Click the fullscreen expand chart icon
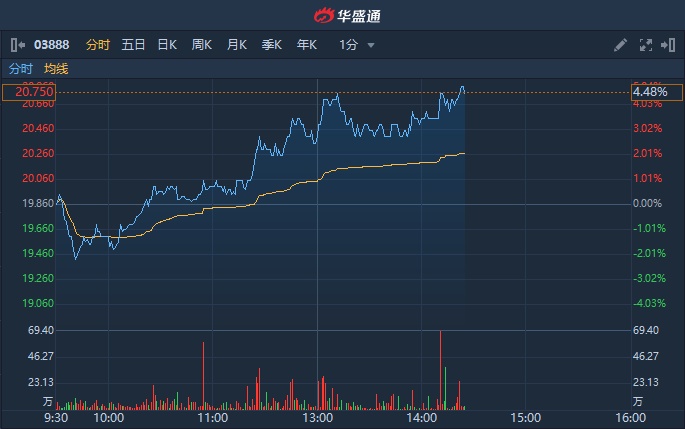The image size is (685, 429). 645,45
